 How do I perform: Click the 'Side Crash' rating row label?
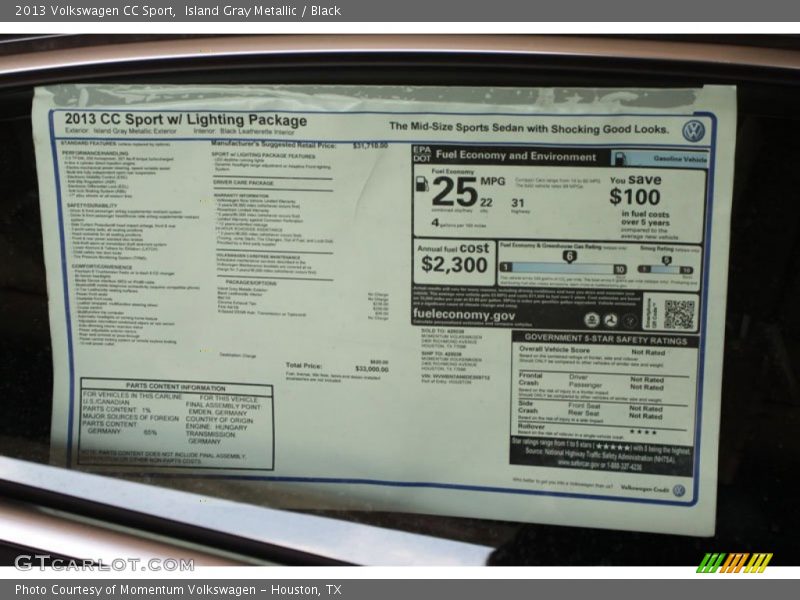(528, 407)
